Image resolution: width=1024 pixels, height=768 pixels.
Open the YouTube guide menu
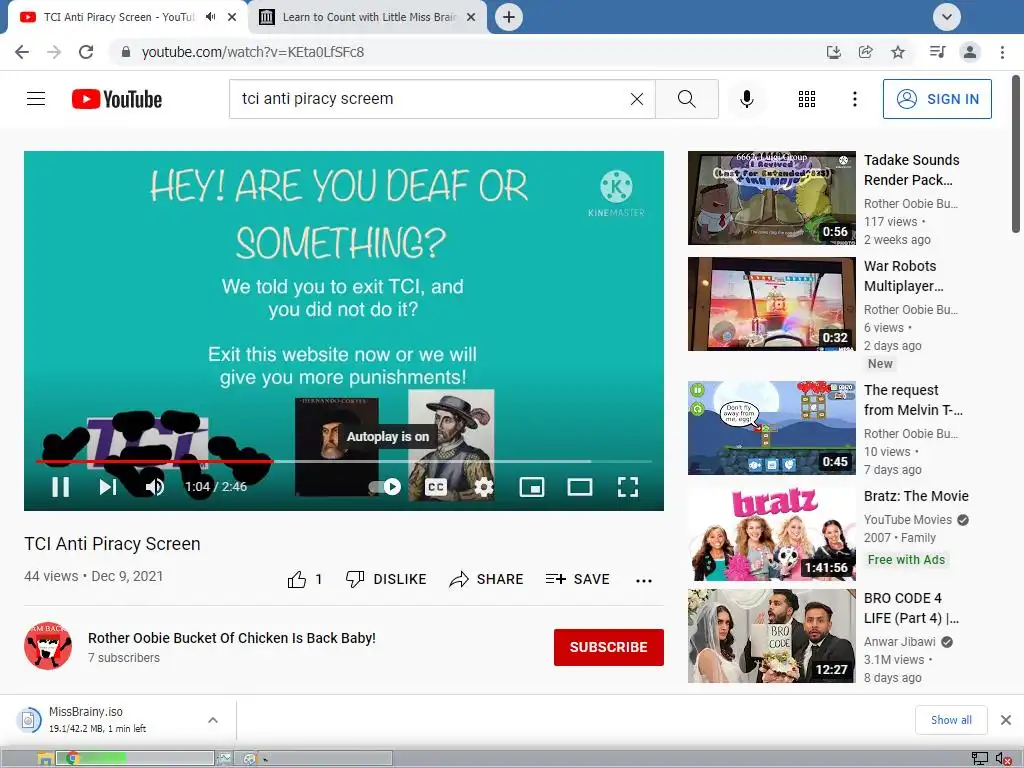[36, 99]
